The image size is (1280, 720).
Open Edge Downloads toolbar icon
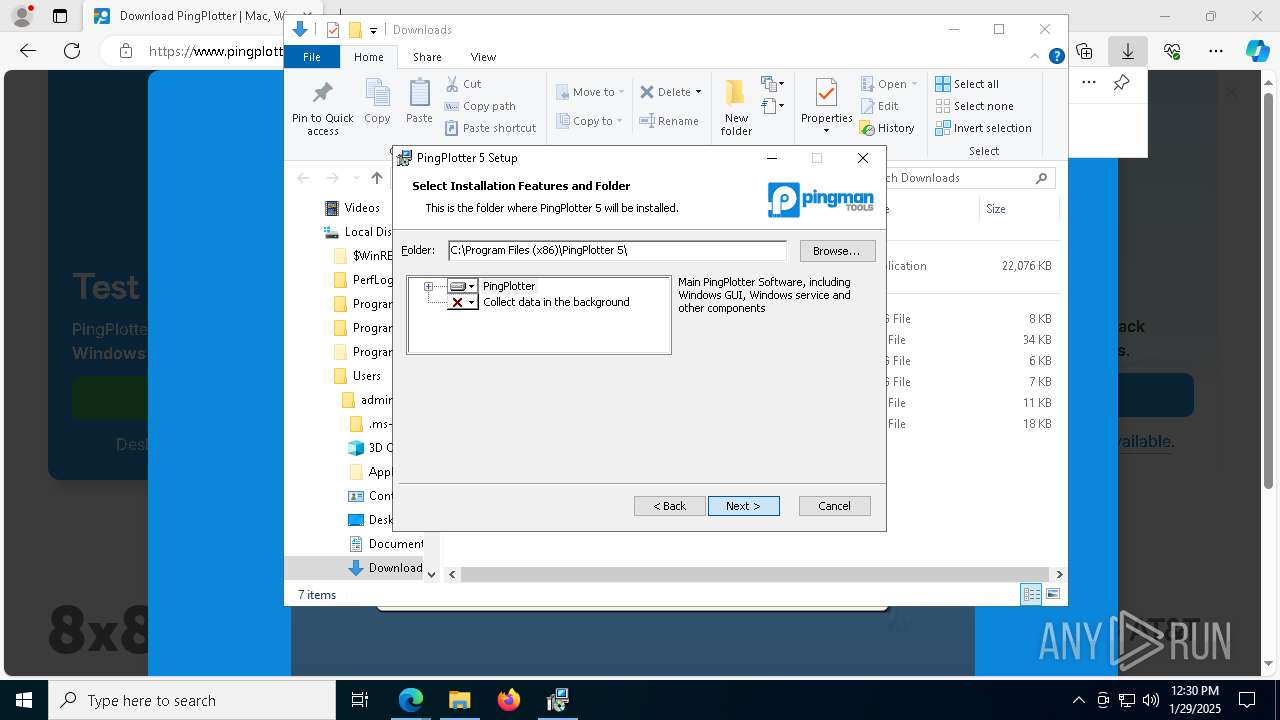point(1128,51)
